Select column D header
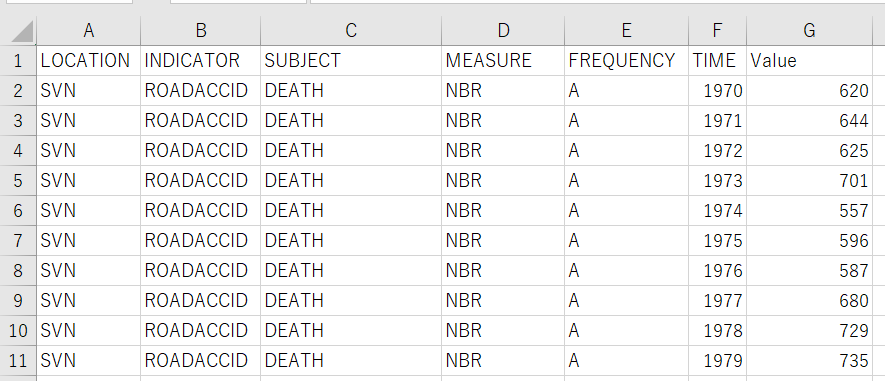Viewport: 885px width, 381px height. [x=503, y=31]
